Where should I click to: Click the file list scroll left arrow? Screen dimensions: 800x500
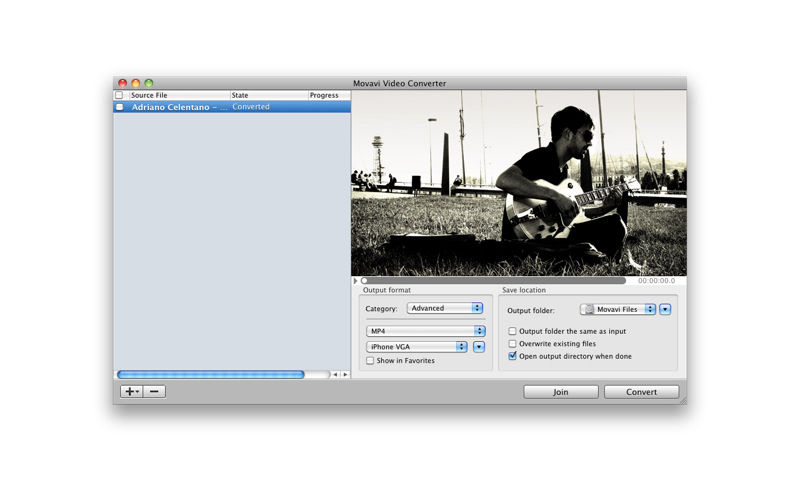[335, 374]
